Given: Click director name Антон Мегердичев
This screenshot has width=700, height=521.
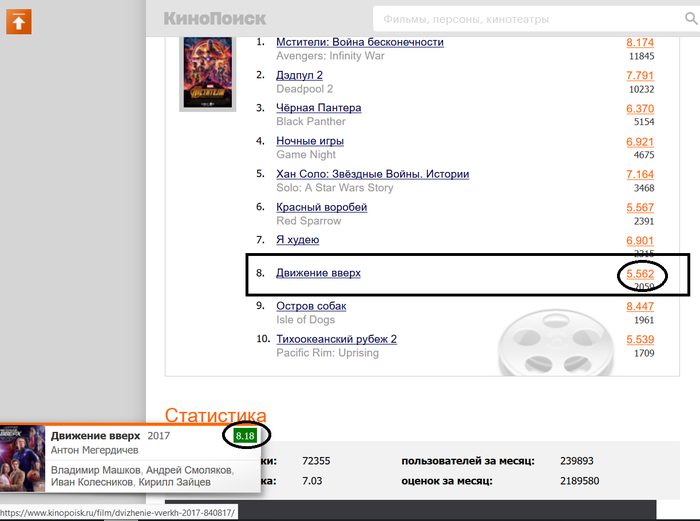Looking at the screenshot, I should (x=95, y=450).
